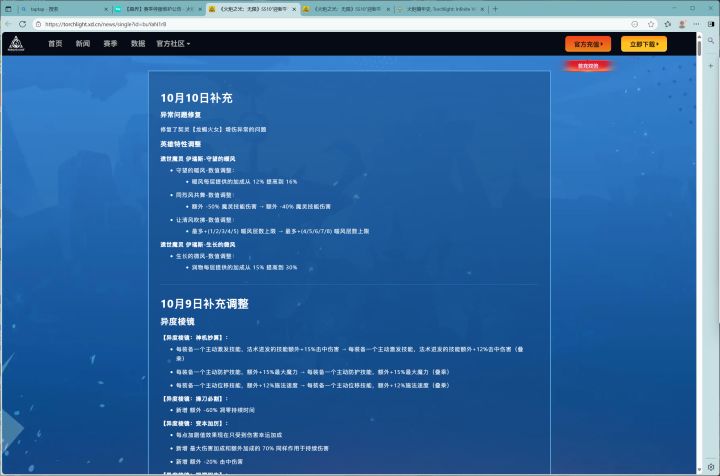Close the active 火炬之光 third tab

294,9
